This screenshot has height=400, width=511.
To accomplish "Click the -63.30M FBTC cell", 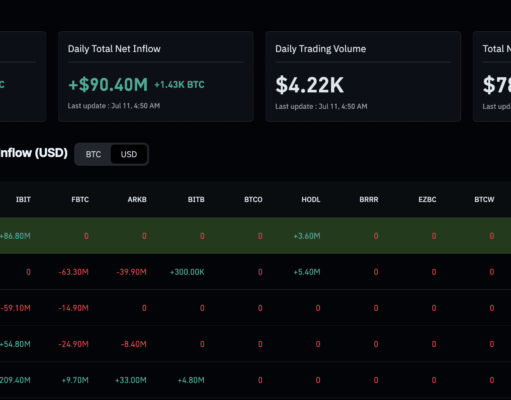I will click(x=74, y=272).
